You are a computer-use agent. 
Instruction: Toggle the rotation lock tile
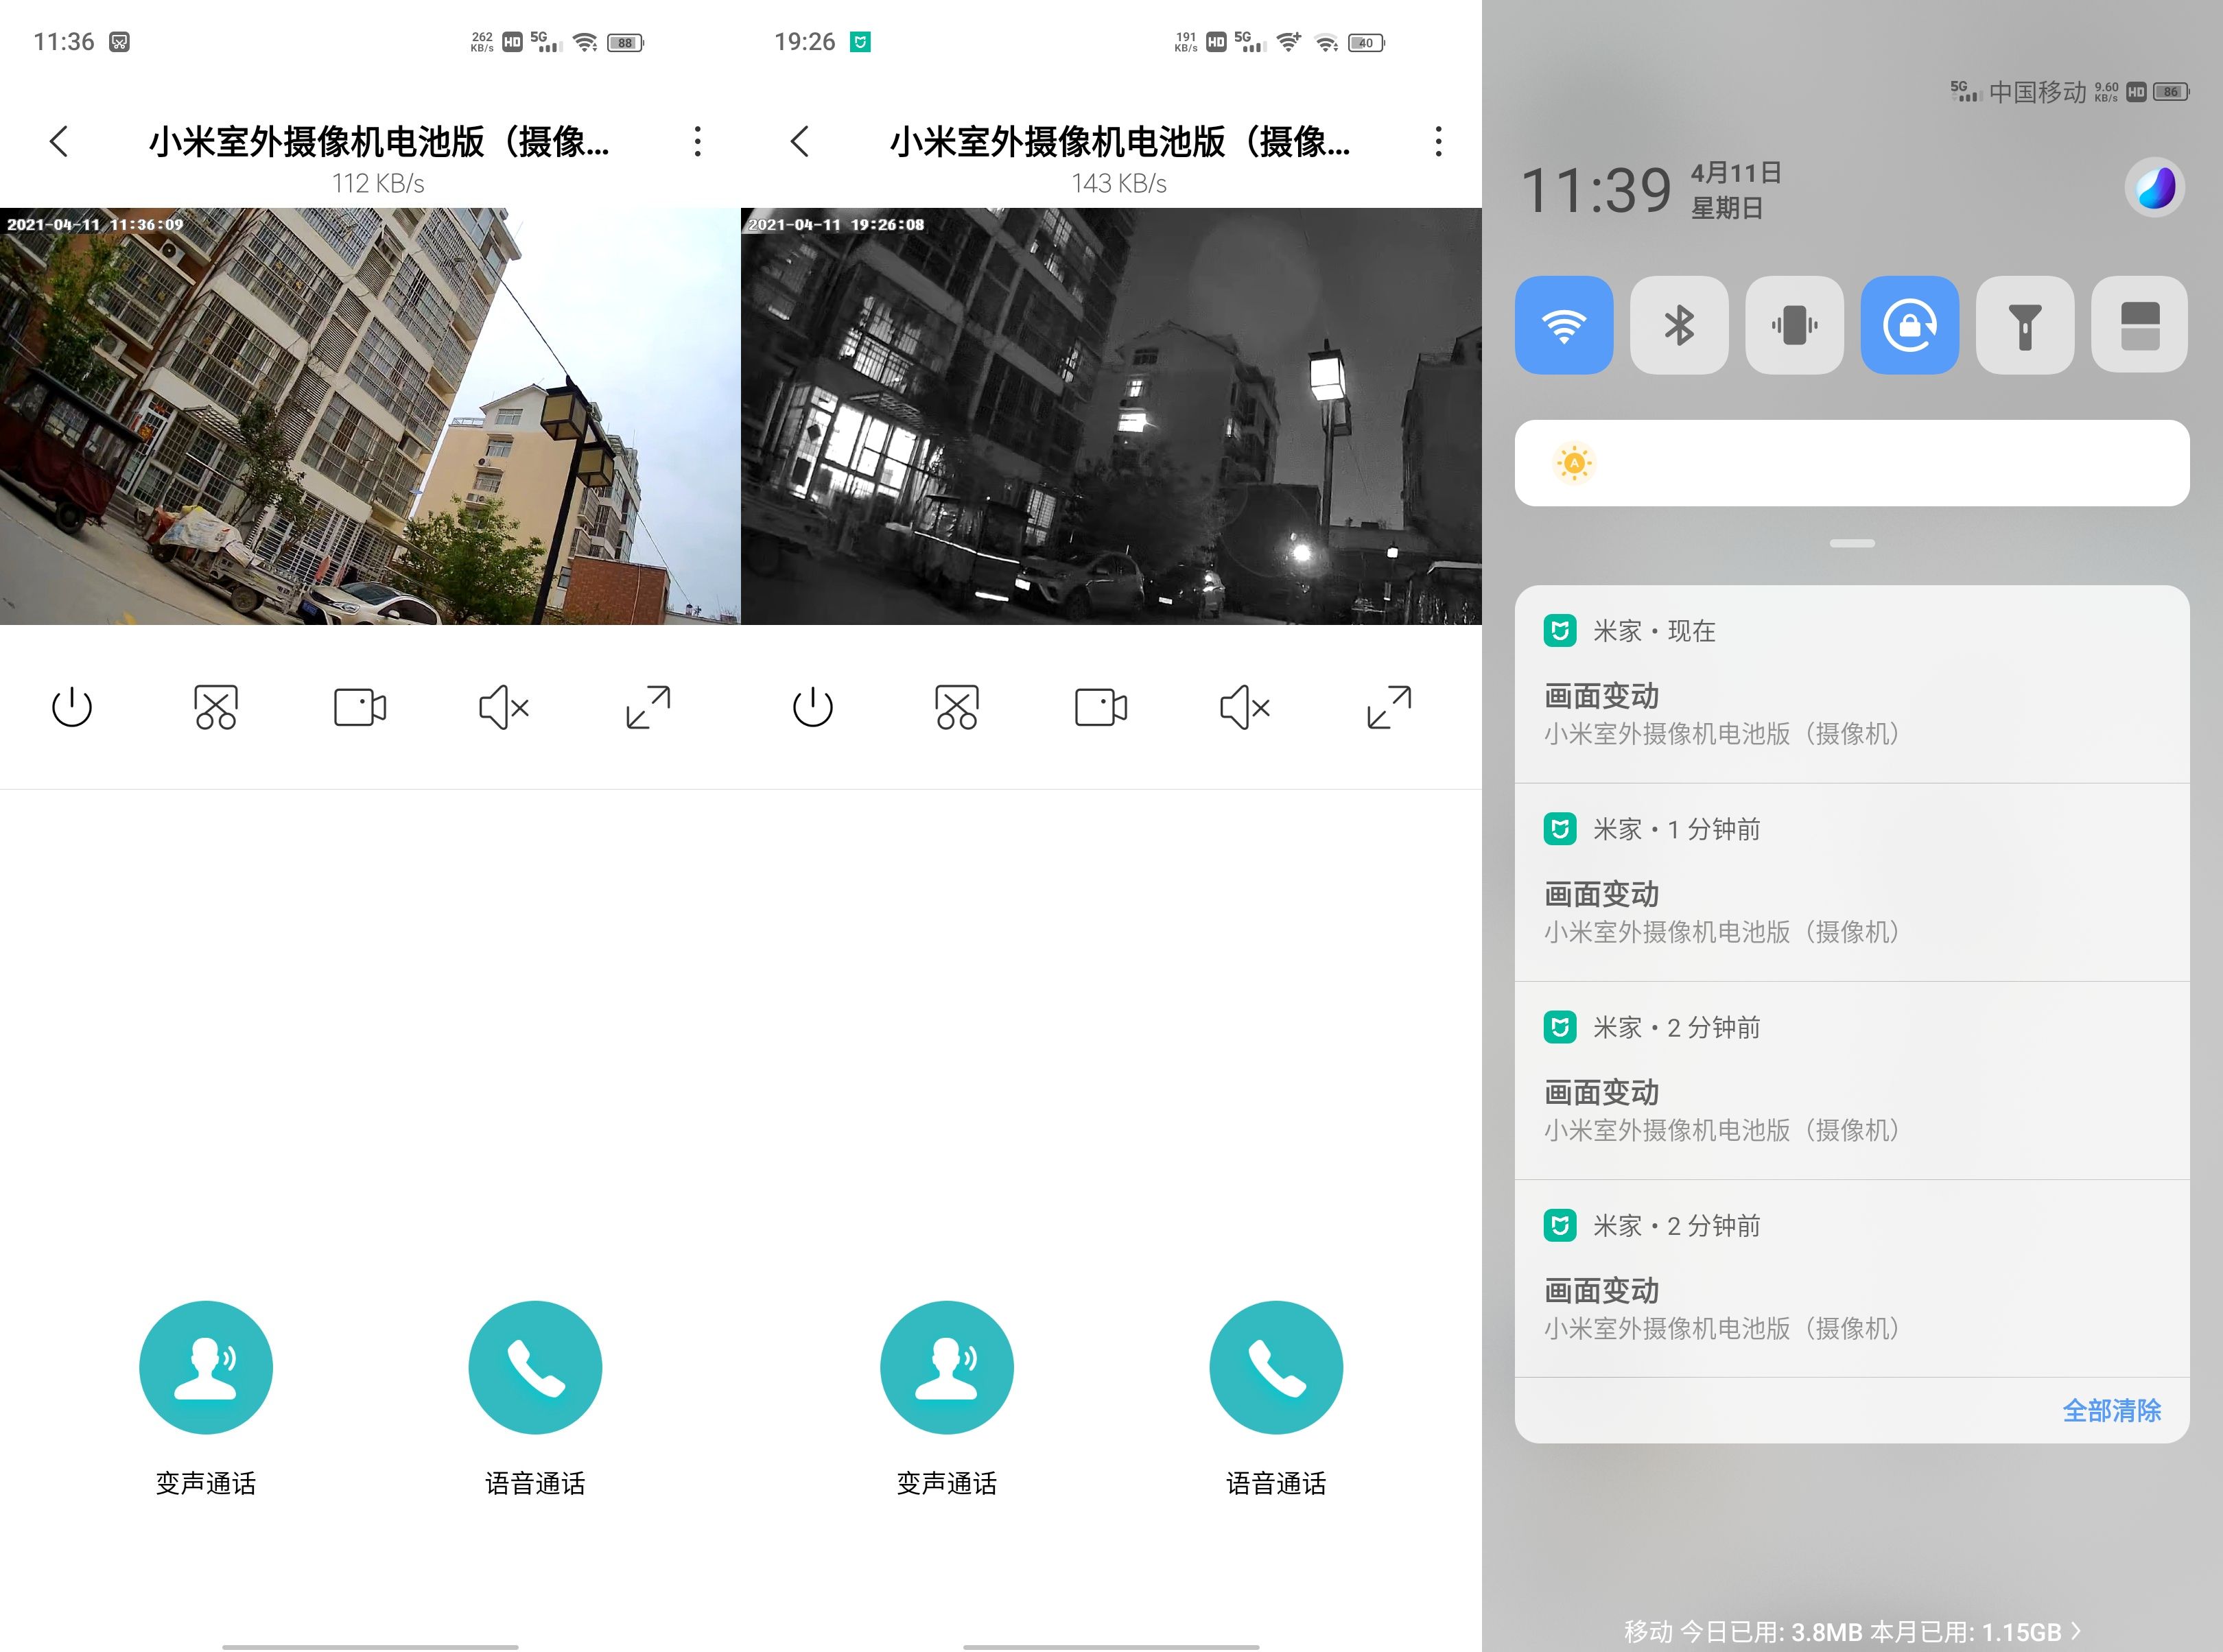[1910, 325]
